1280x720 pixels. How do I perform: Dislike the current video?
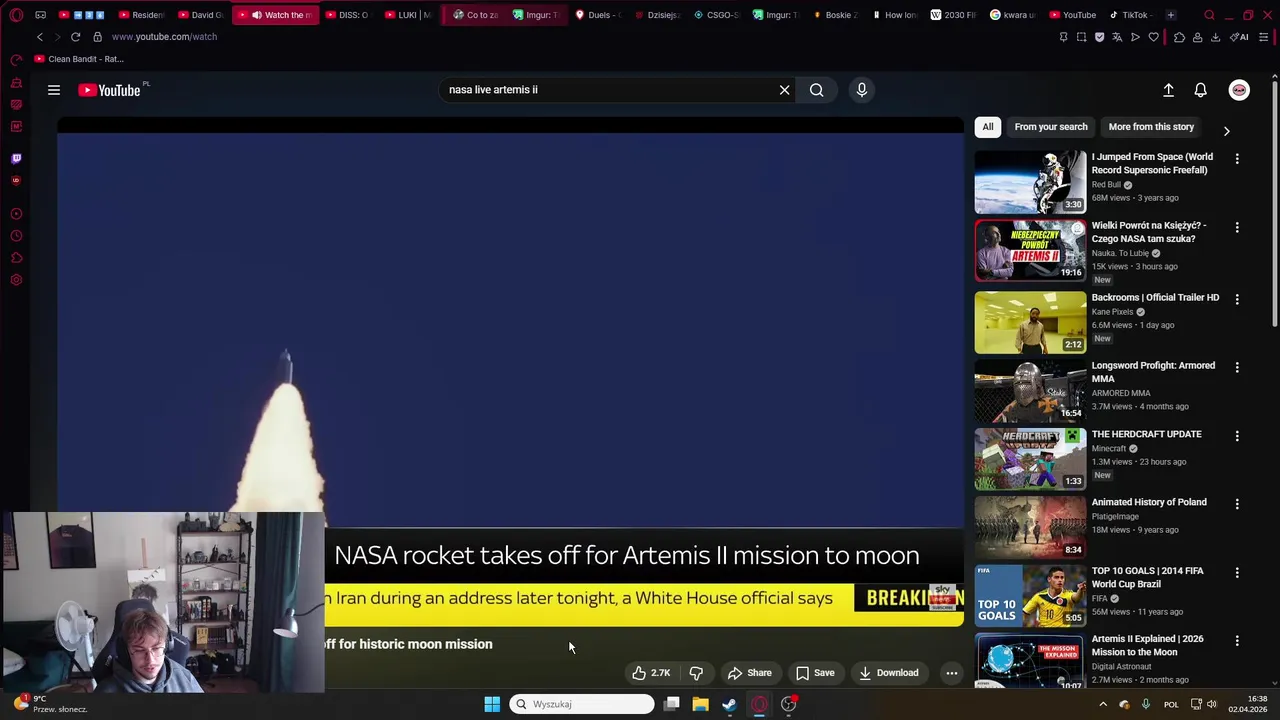tap(696, 673)
